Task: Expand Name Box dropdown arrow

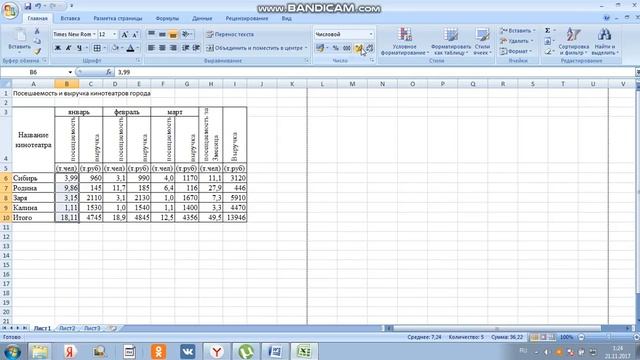Action: (x=70, y=72)
